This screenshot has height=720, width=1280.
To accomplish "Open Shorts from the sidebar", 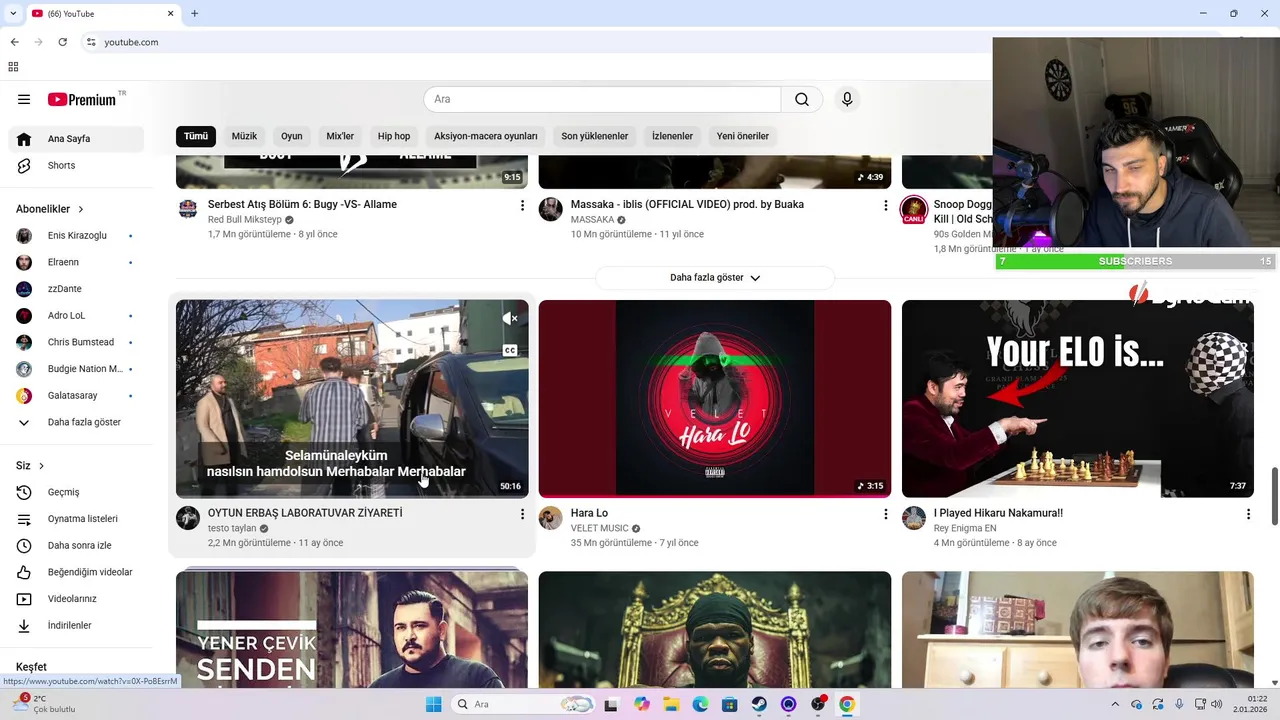I will click(x=76, y=165).
